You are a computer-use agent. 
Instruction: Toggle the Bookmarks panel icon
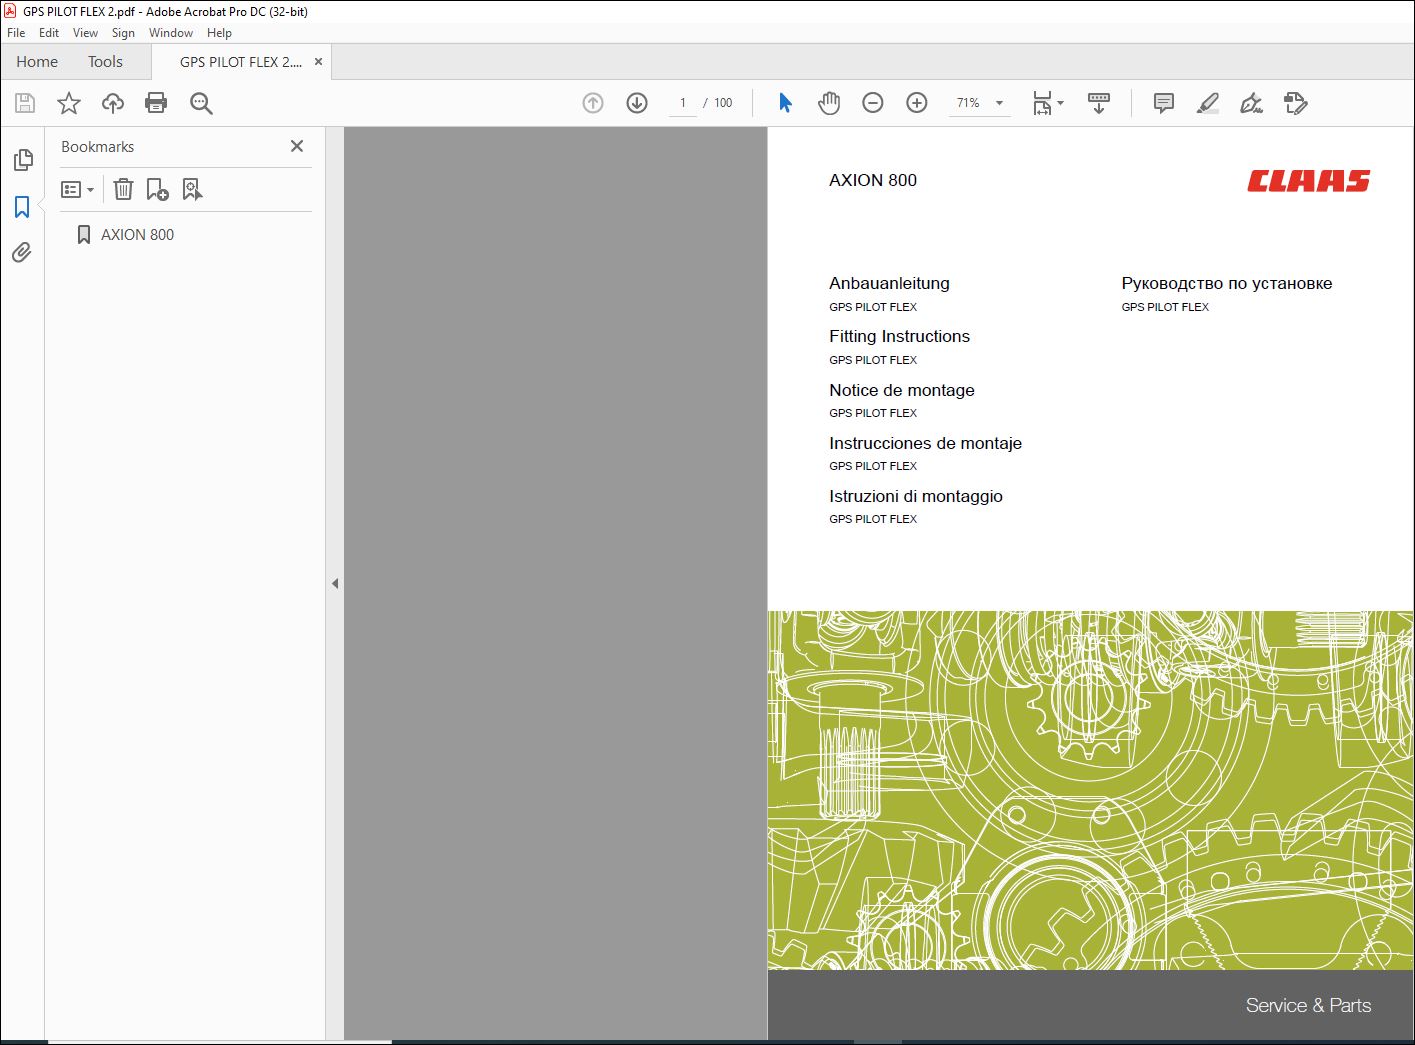click(x=22, y=207)
